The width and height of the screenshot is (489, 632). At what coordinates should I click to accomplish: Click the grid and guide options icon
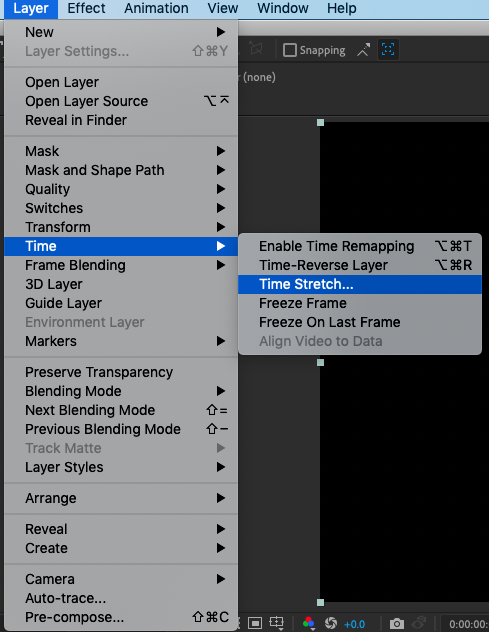click(x=277, y=623)
